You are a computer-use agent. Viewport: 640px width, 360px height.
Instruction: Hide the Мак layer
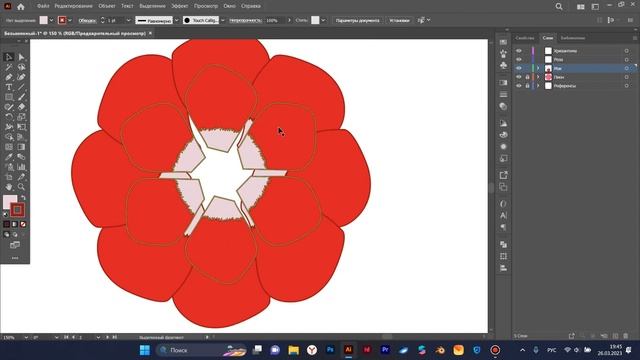tap(519, 68)
